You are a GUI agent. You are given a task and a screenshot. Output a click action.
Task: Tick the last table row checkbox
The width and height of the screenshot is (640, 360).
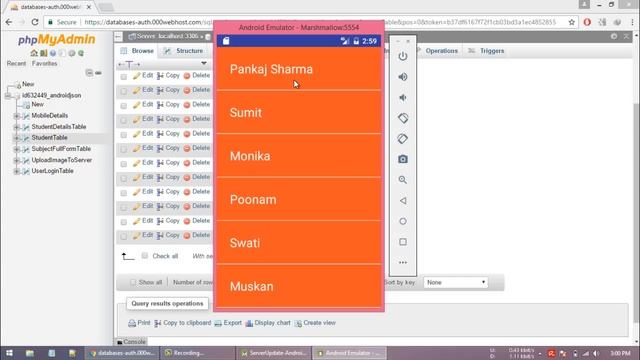124,236
